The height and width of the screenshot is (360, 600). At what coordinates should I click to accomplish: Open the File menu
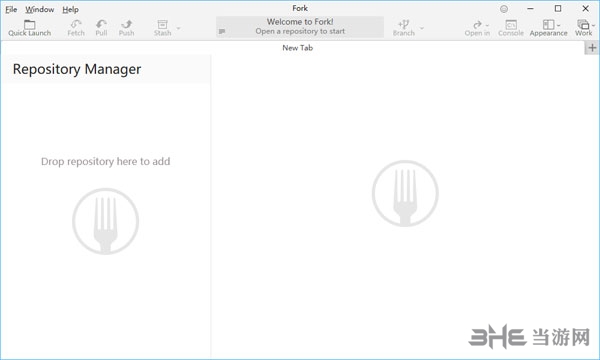11,9
